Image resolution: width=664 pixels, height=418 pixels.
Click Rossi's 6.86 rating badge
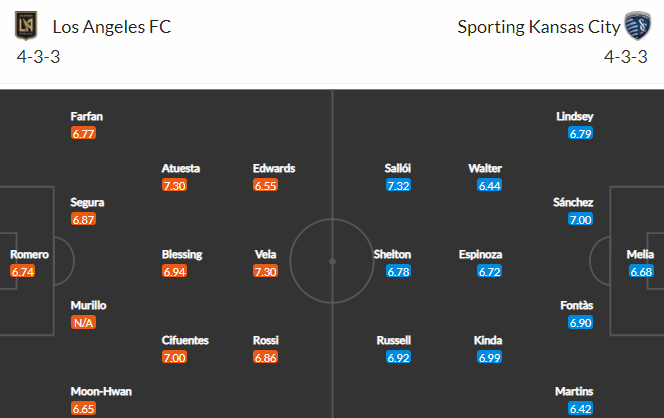266,357
